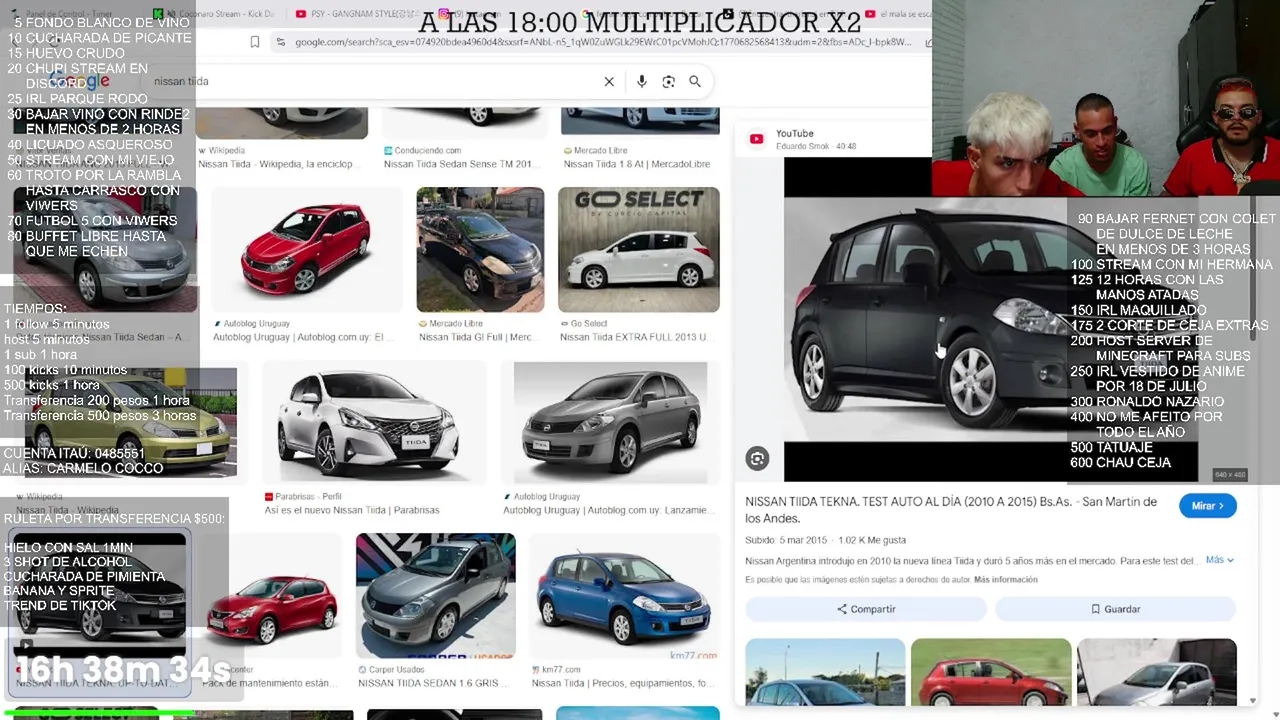This screenshot has height=720, width=1280.
Task: Open the dark blue Tiida GI Full Mercado Libre image
Action: tap(480, 250)
